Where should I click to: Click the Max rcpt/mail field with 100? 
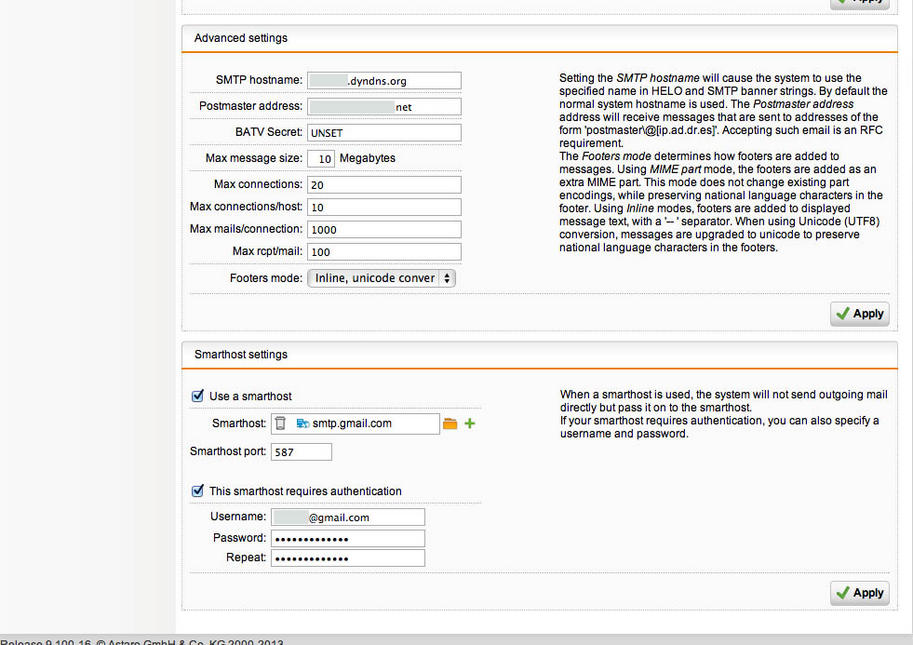[x=384, y=251]
